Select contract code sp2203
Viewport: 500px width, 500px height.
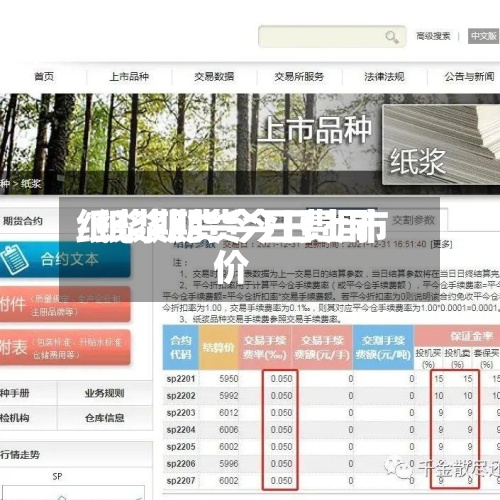181,413
